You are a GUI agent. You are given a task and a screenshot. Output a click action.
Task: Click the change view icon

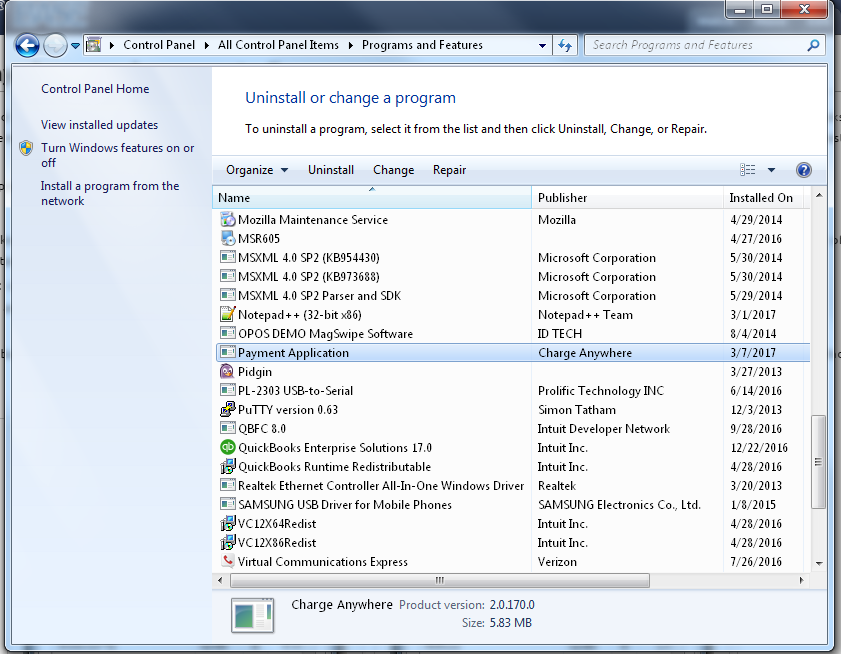coord(748,170)
